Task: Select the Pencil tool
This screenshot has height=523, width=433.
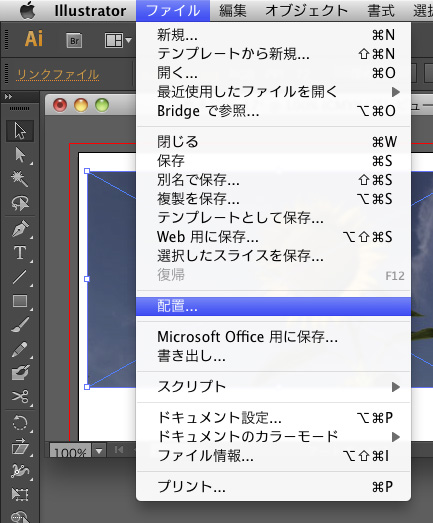Action: click(20, 349)
